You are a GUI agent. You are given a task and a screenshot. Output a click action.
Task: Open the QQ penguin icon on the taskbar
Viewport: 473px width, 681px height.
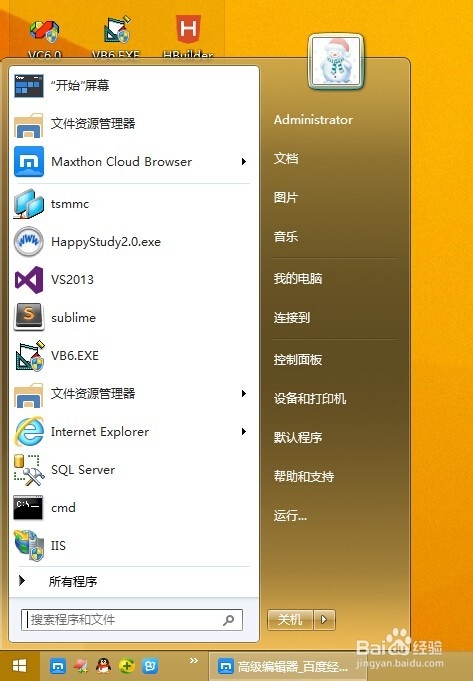[103, 665]
